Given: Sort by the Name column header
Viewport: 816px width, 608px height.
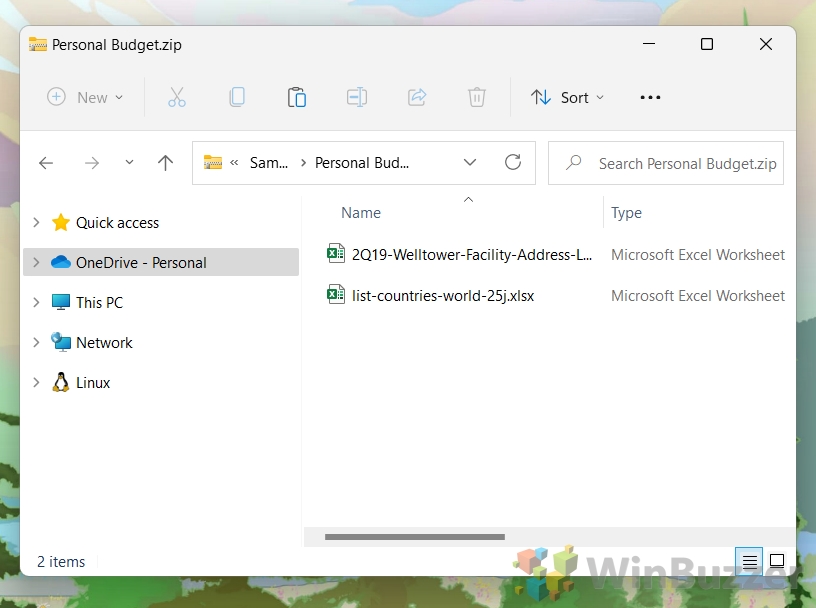Looking at the screenshot, I should [361, 212].
